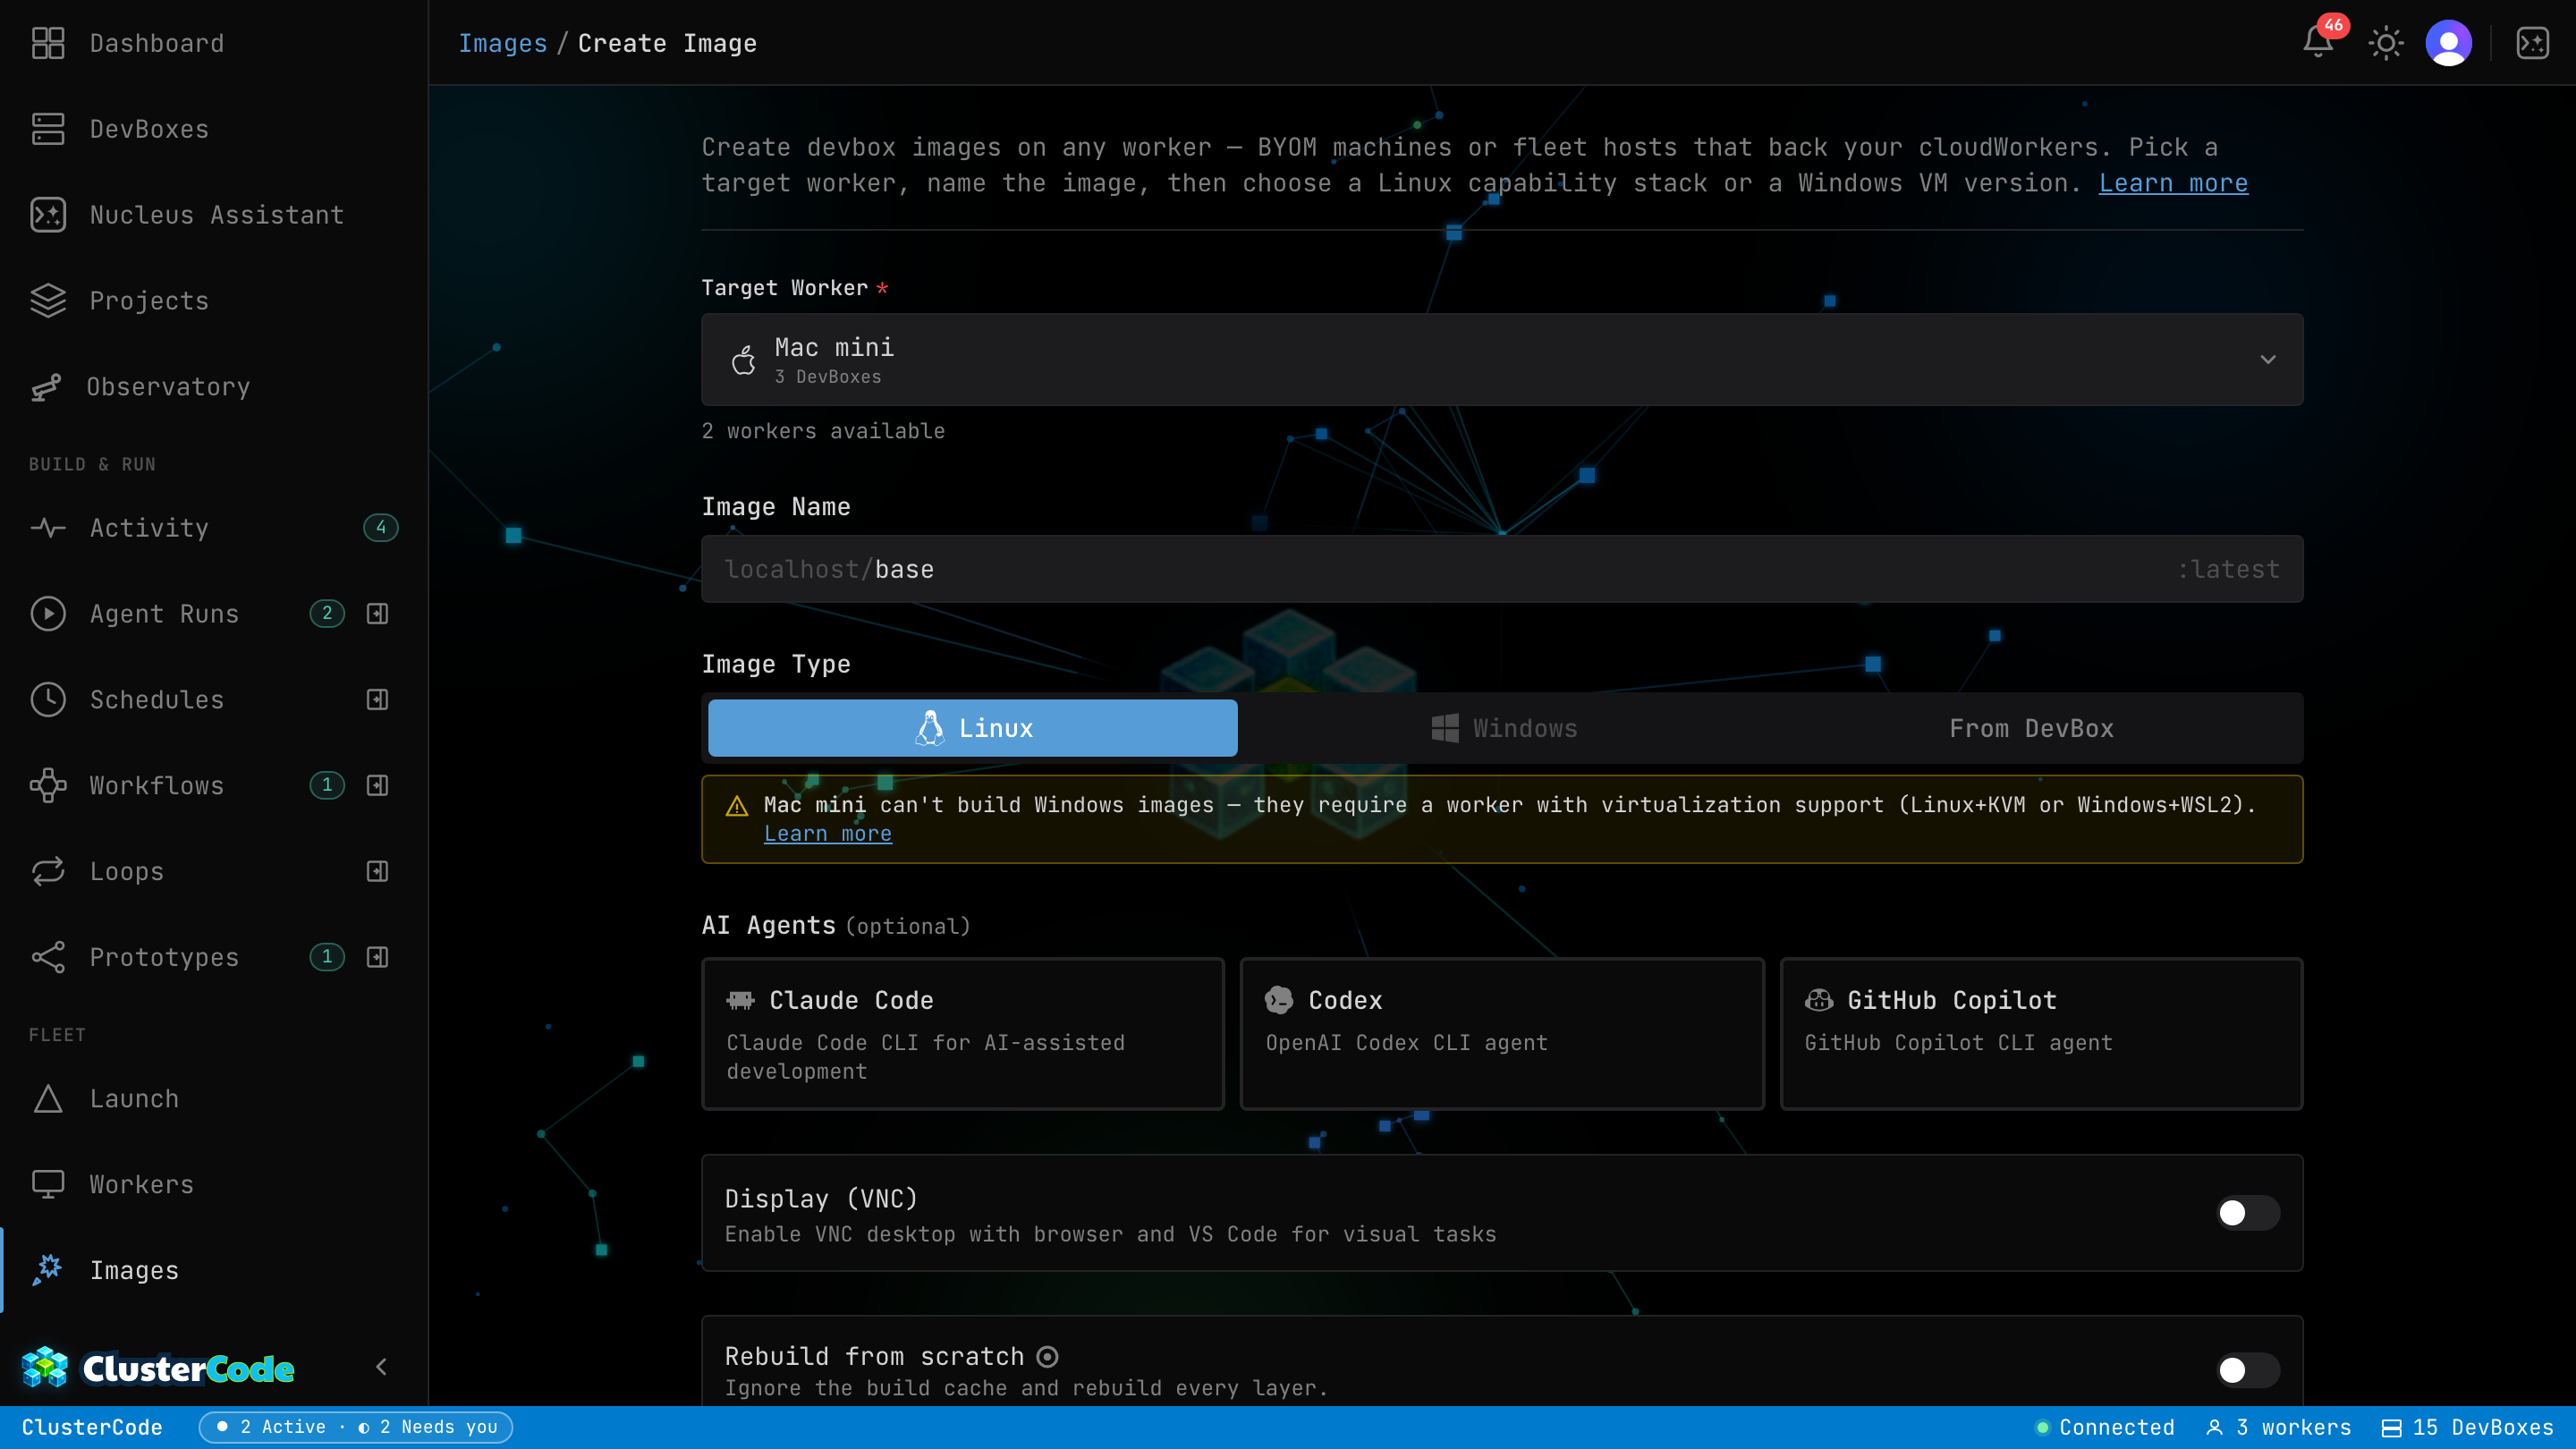Open Observatory from the sidebar
The image size is (2576, 1449).
(214, 387)
